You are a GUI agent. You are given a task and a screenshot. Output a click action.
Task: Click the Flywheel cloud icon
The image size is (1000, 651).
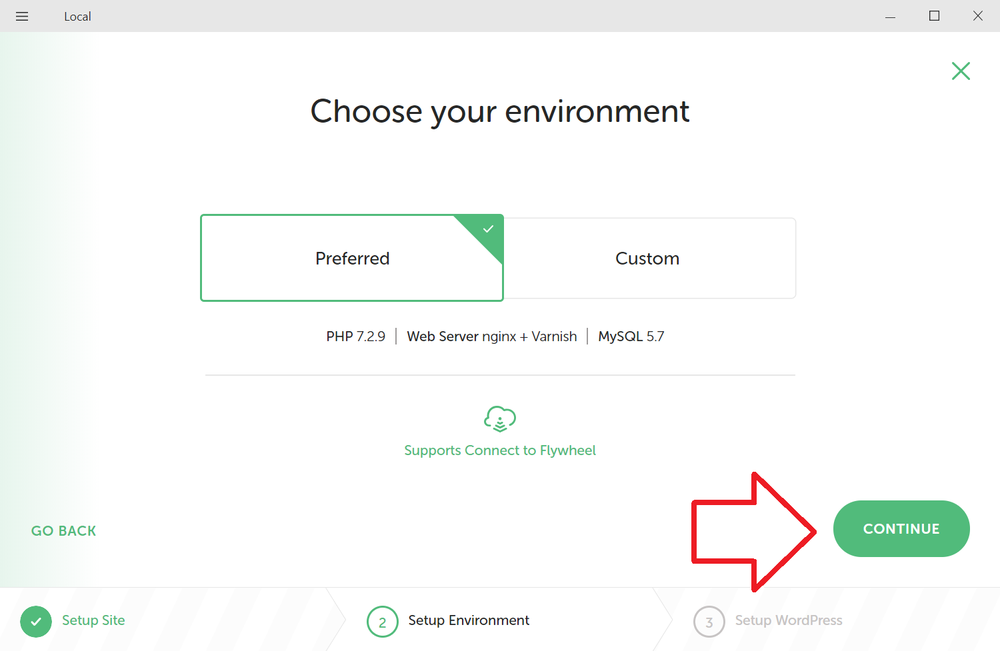500,419
